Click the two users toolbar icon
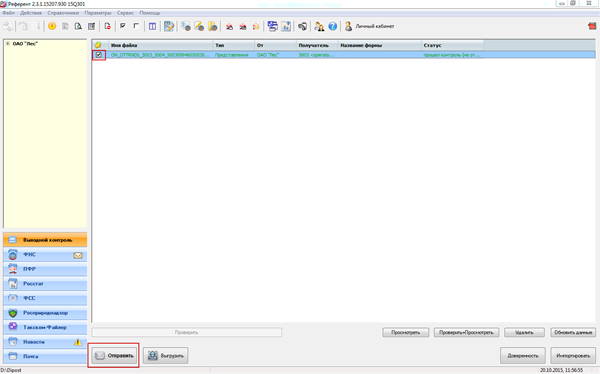600x374 pixels. 319,26
